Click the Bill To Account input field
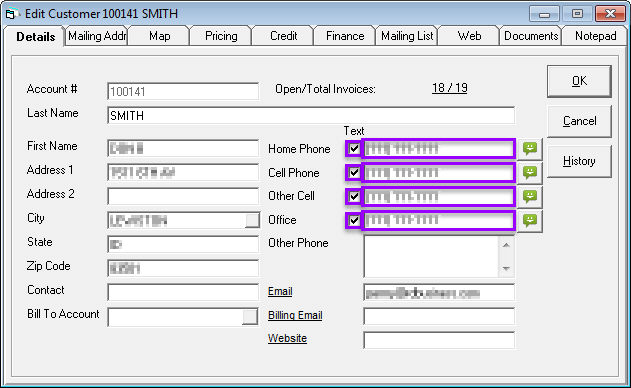Image resolution: width=631 pixels, height=388 pixels. [x=175, y=317]
